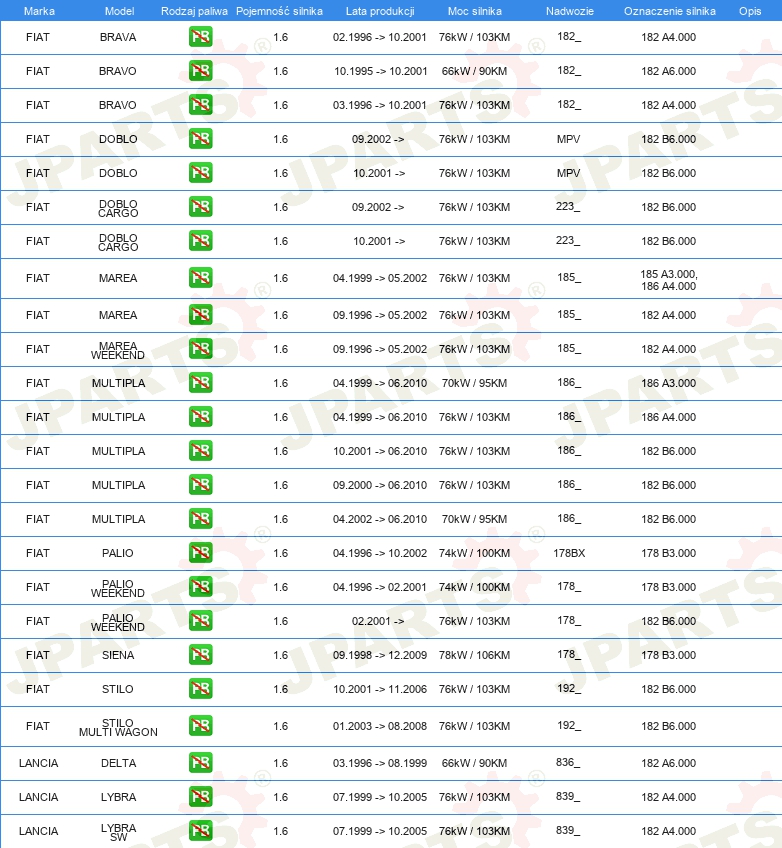
Task: Click the fuel icon in the BRAVO 66kW row
Action: (x=201, y=71)
